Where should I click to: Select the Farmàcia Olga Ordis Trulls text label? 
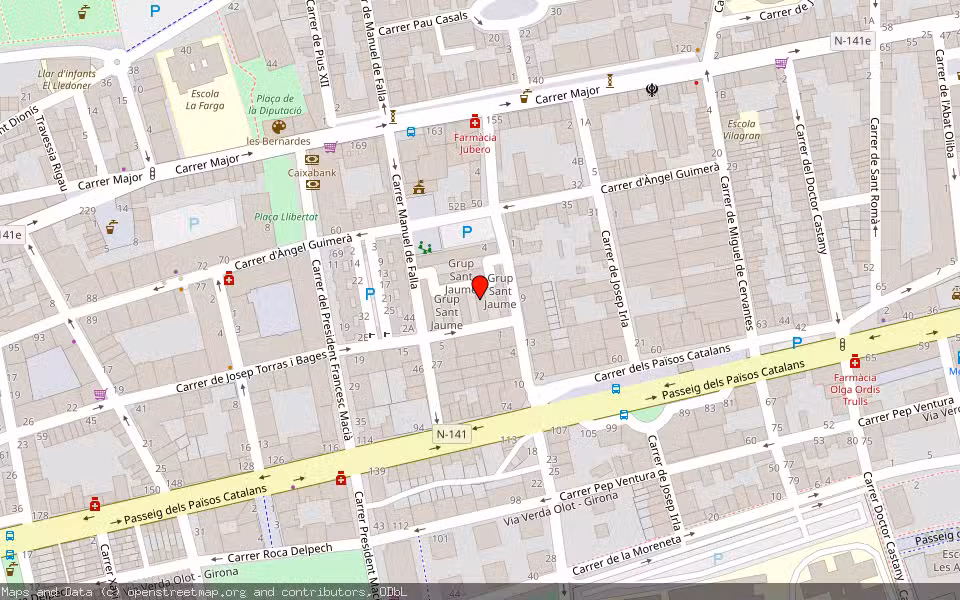855,389
